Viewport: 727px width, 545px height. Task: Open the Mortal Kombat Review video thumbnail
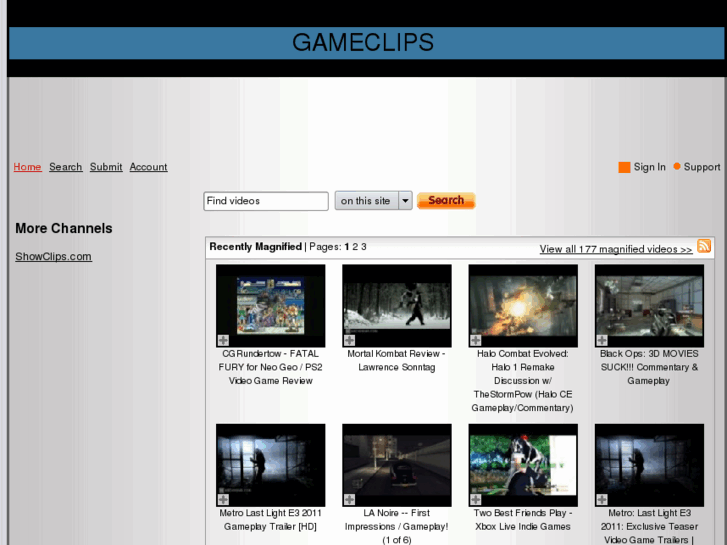pyautogui.click(x=397, y=306)
